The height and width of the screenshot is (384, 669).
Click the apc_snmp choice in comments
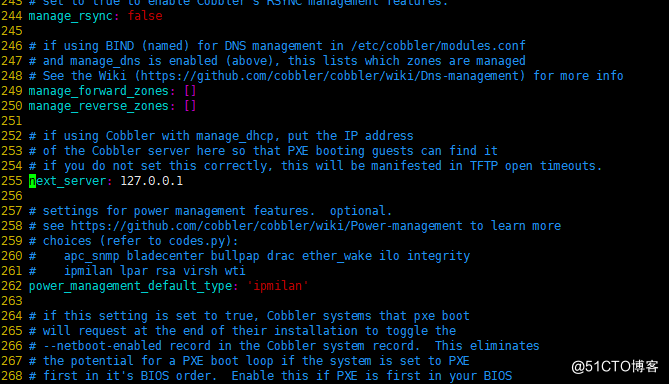[92, 256]
